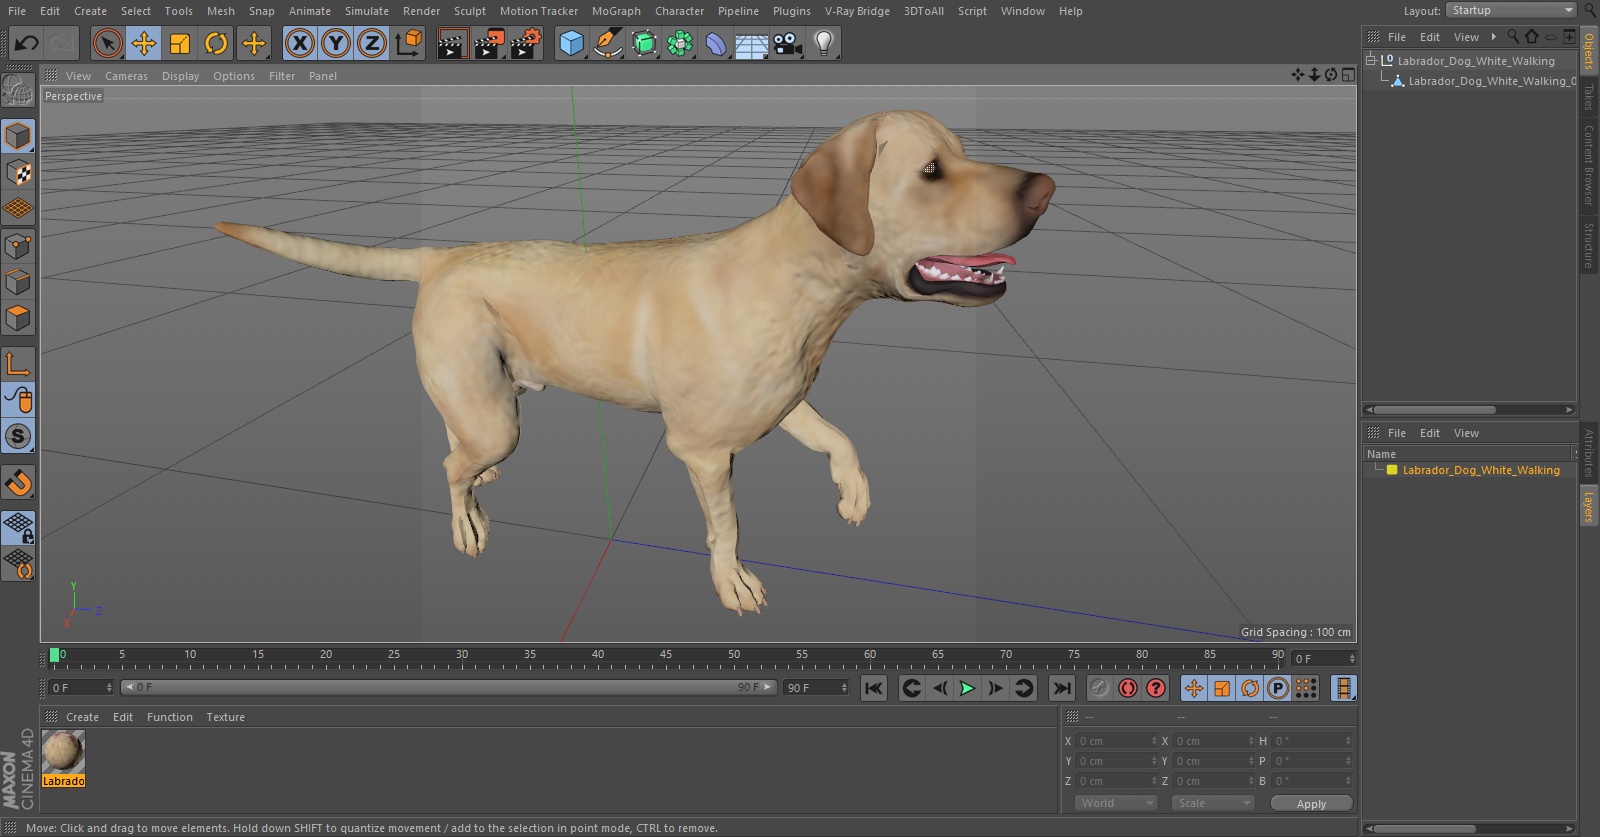Render to Picture Viewer
The height and width of the screenshot is (837, 1600).
[489, 43]
